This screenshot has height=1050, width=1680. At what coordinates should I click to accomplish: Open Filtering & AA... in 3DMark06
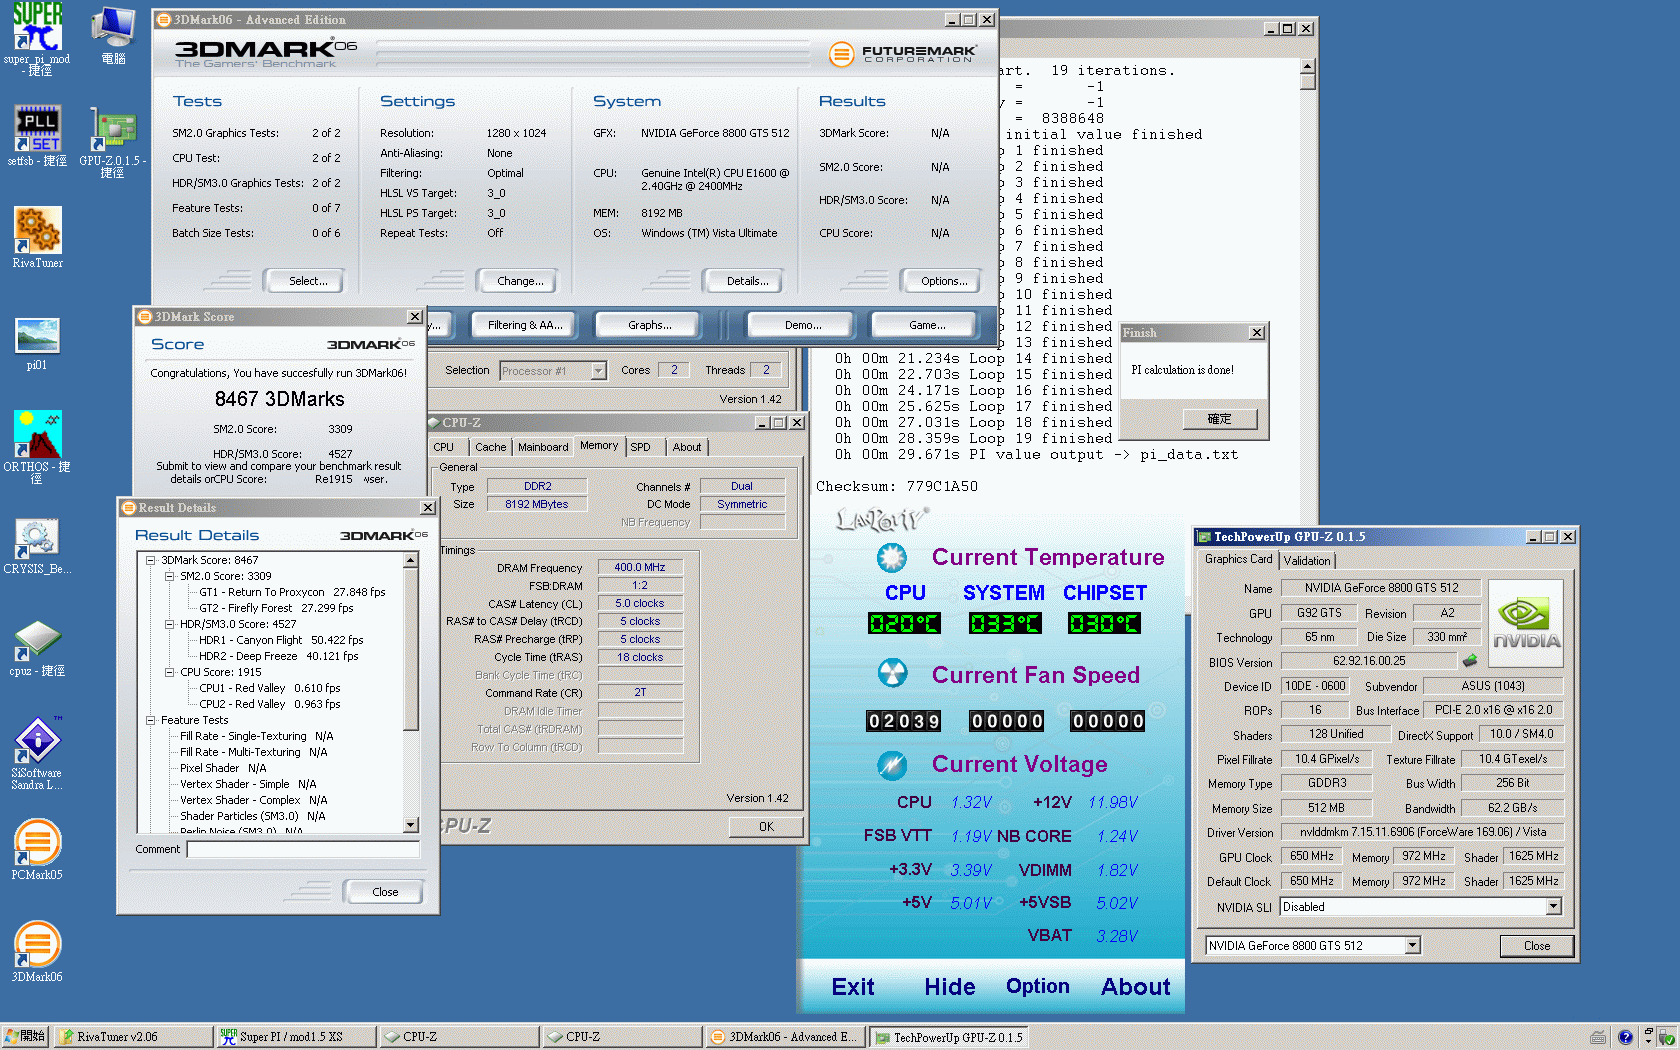pos(525,325)
